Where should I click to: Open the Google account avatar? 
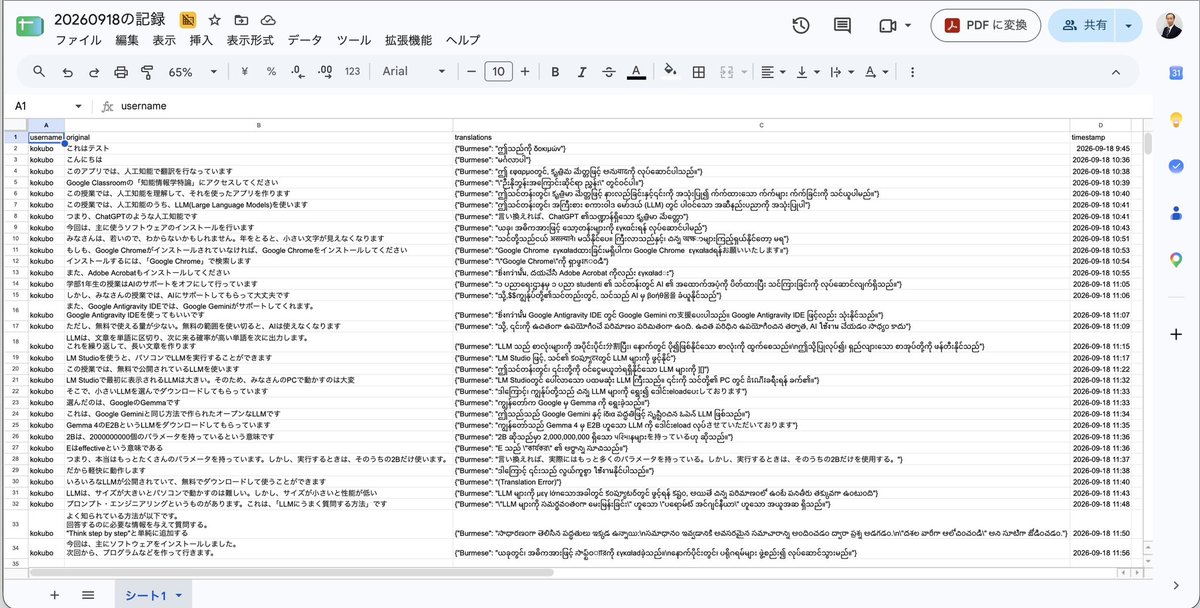(x=1169, y=27)
